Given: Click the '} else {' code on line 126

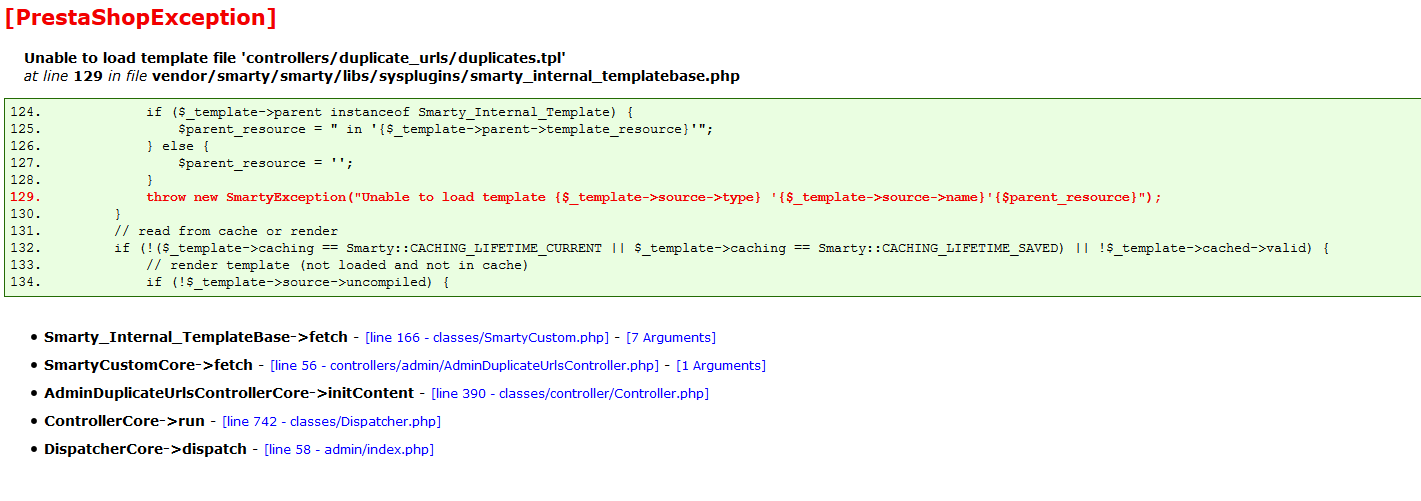Looking at the screenshot, I should coord(178,146).
